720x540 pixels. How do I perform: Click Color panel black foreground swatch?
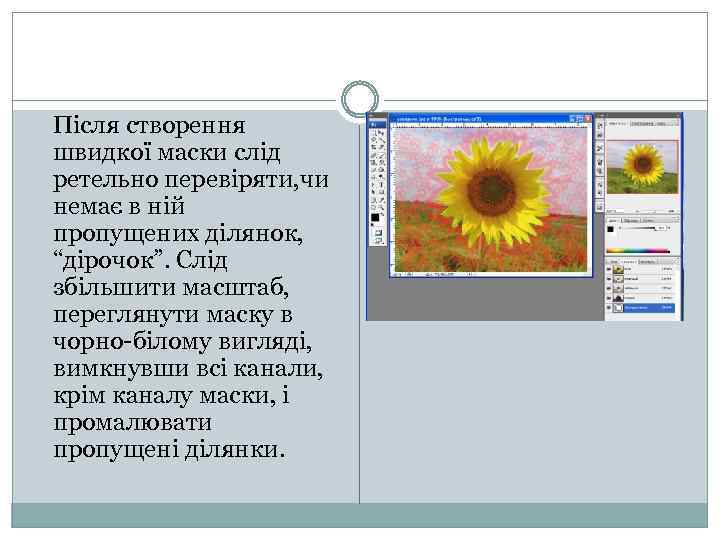(610, 230)
